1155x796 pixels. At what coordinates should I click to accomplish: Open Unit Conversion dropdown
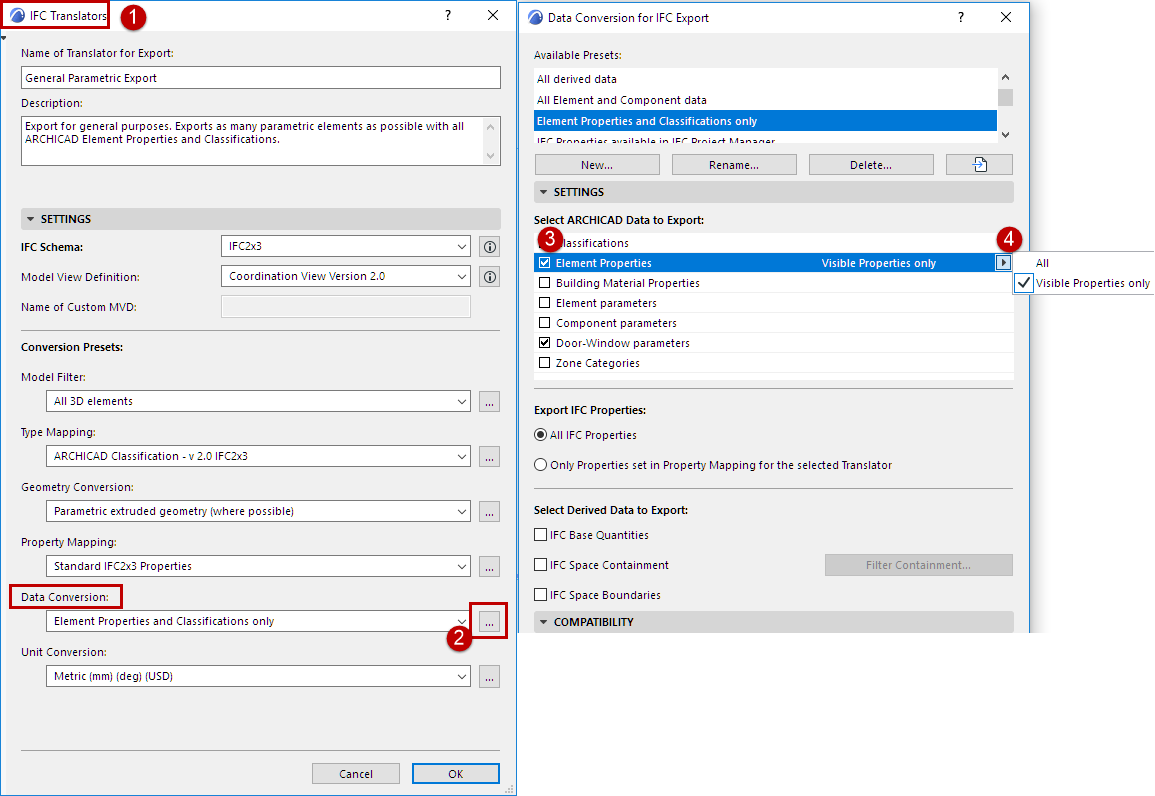tap(258, 677)
